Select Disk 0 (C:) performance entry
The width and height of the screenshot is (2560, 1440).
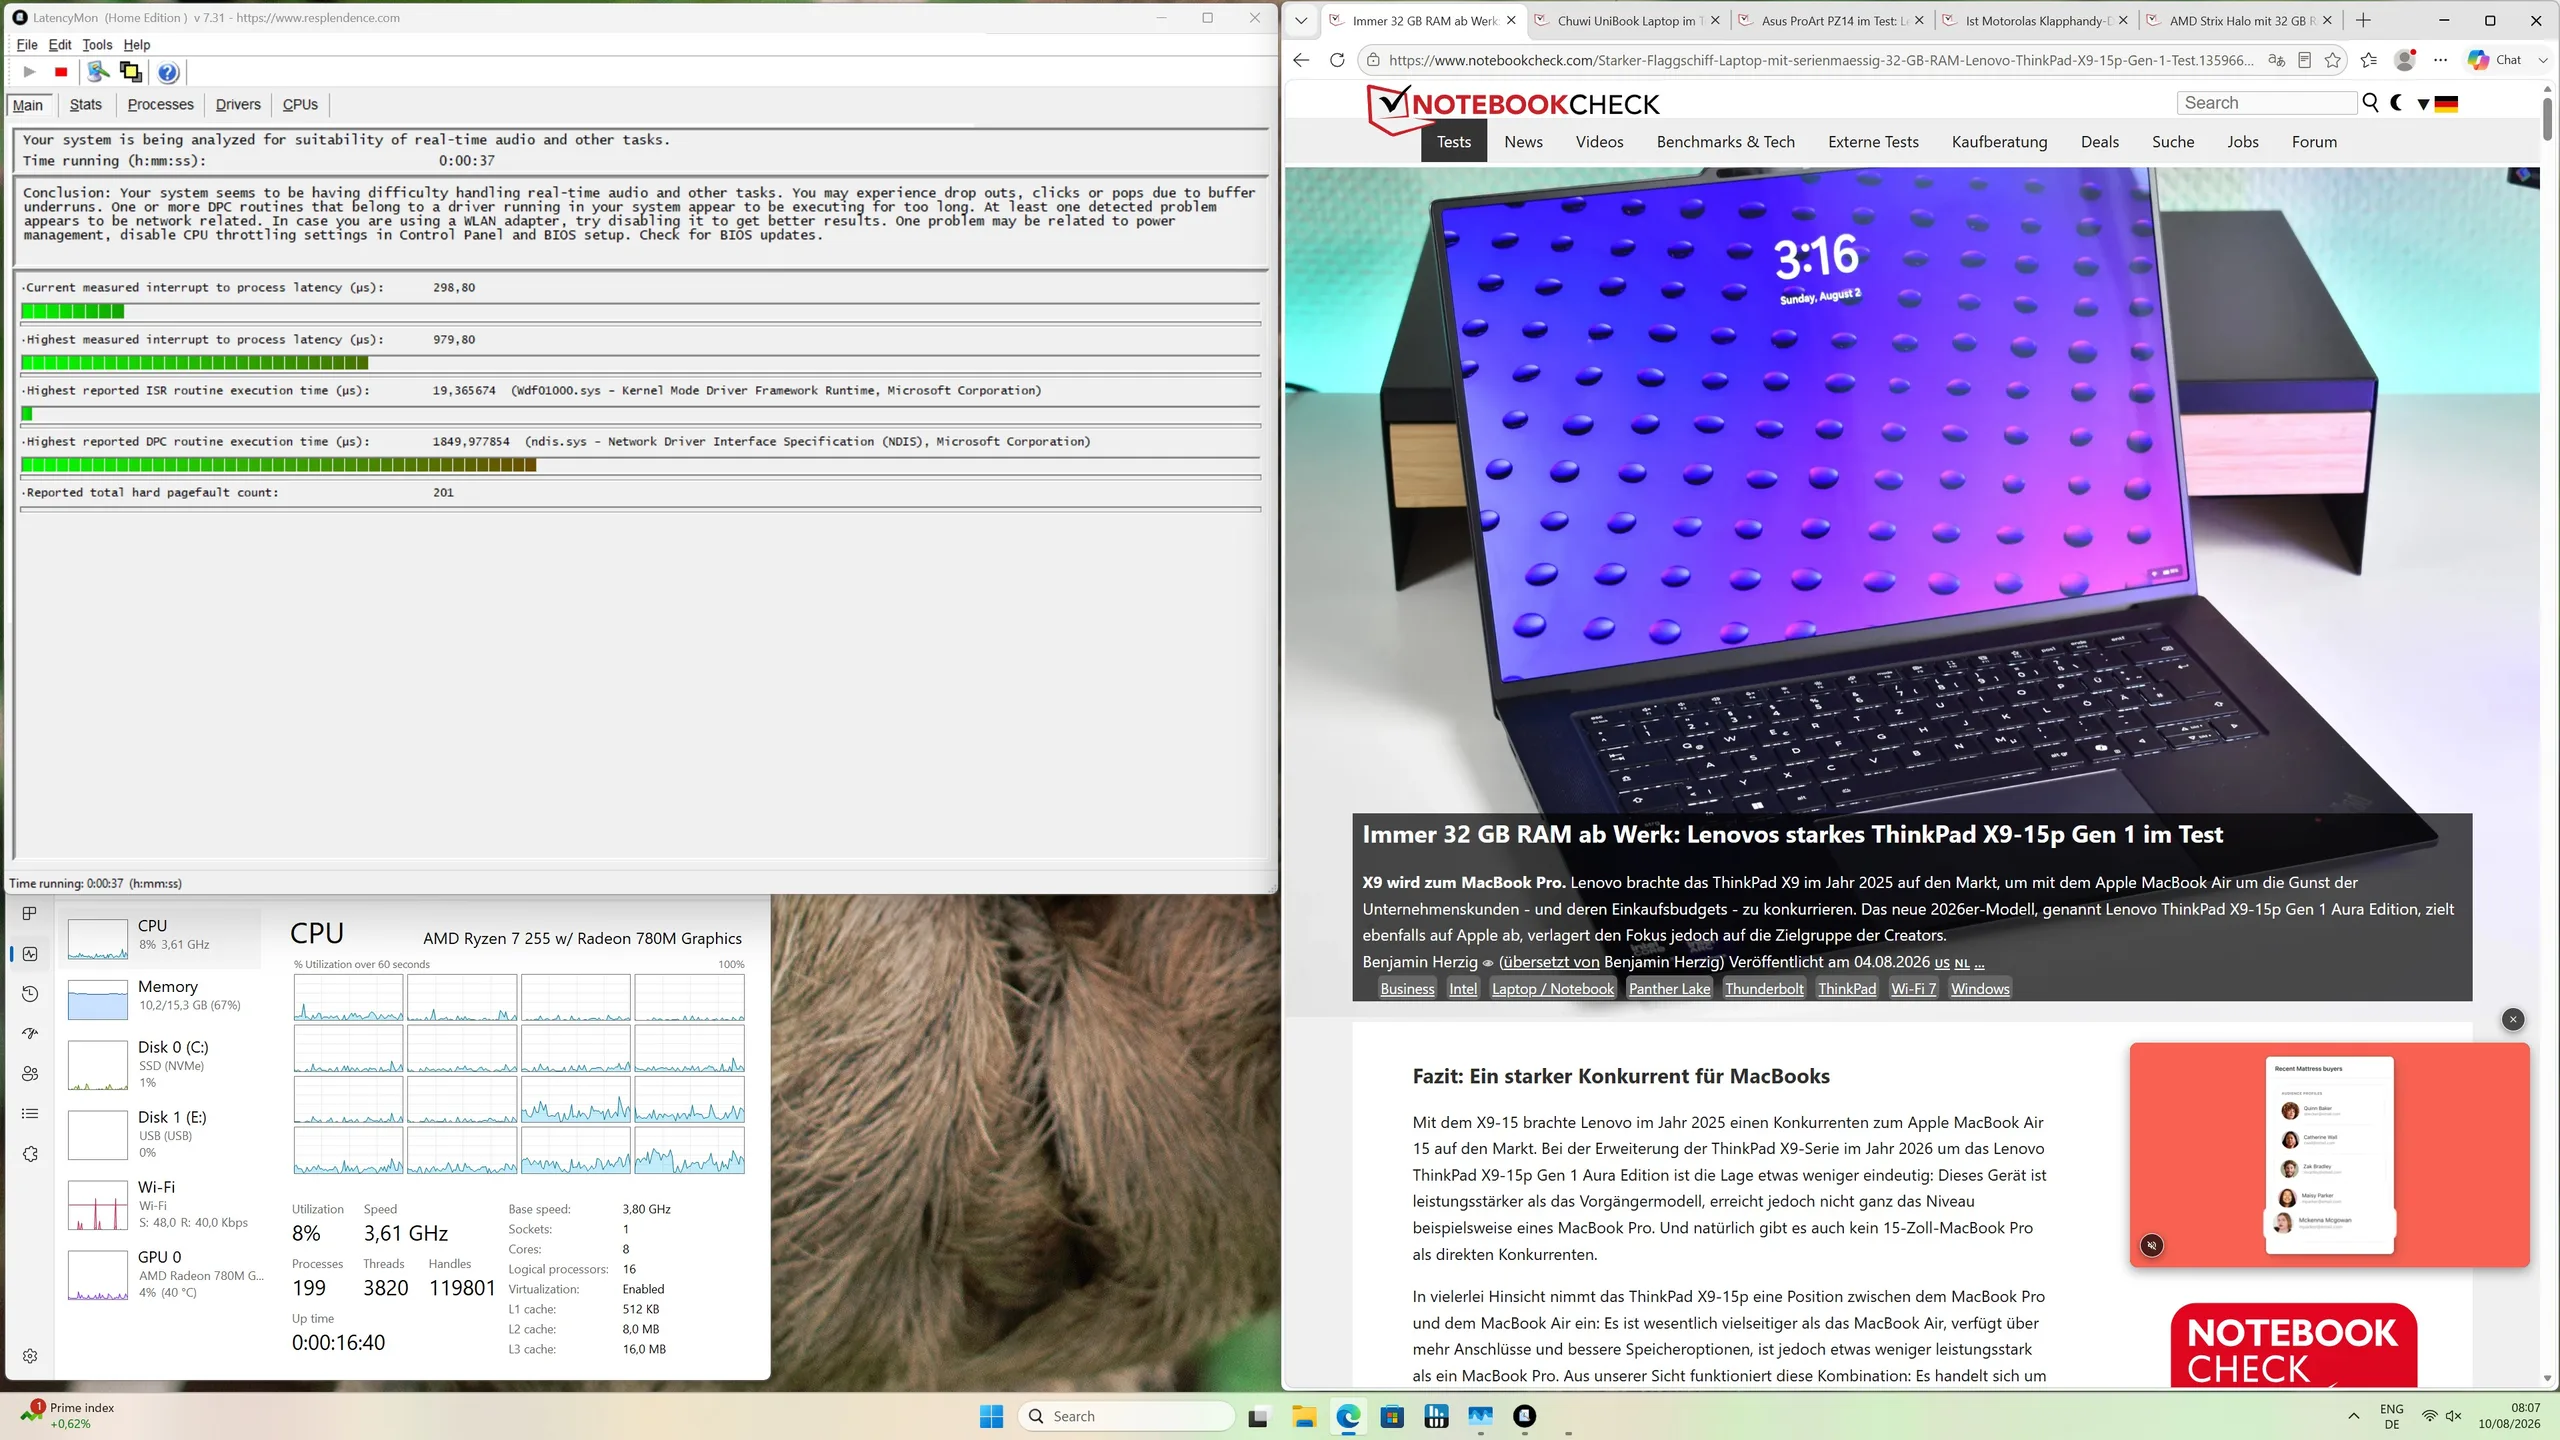[160, 1064]
